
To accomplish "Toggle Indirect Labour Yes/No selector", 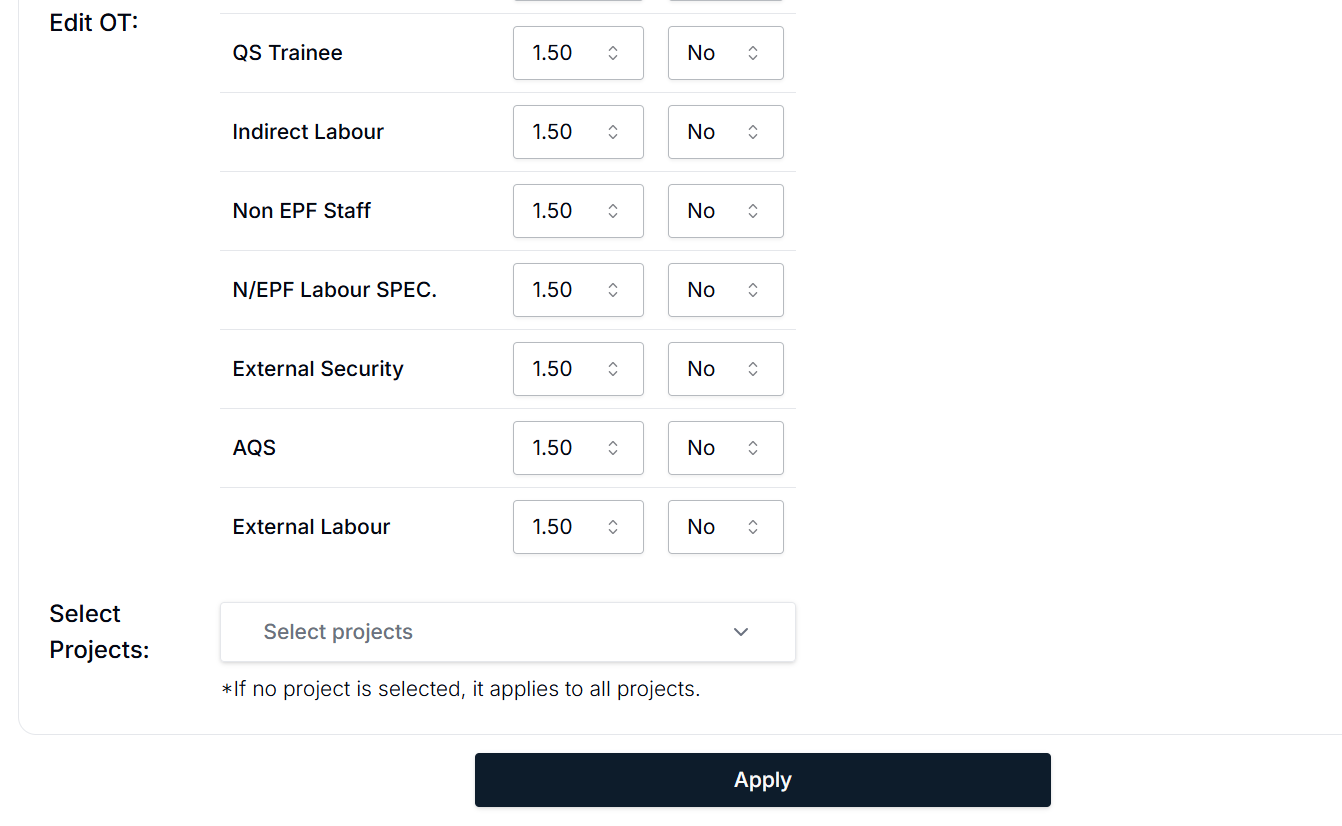I will 725,132.
